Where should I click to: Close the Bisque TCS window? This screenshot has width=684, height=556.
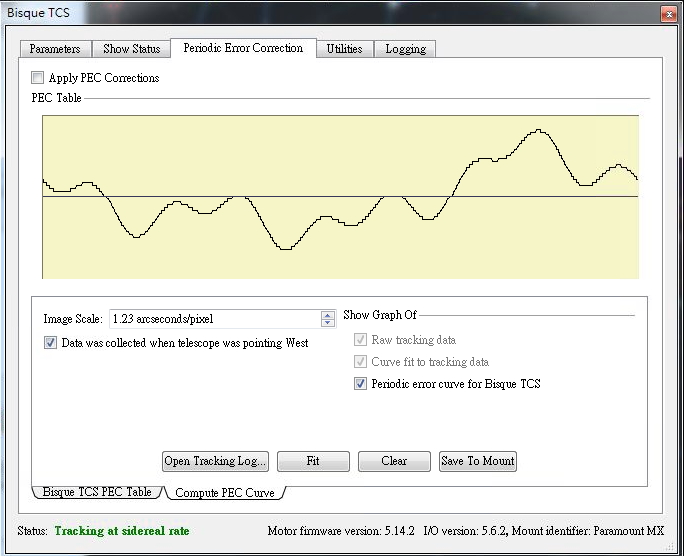click(x=668, y=14)
